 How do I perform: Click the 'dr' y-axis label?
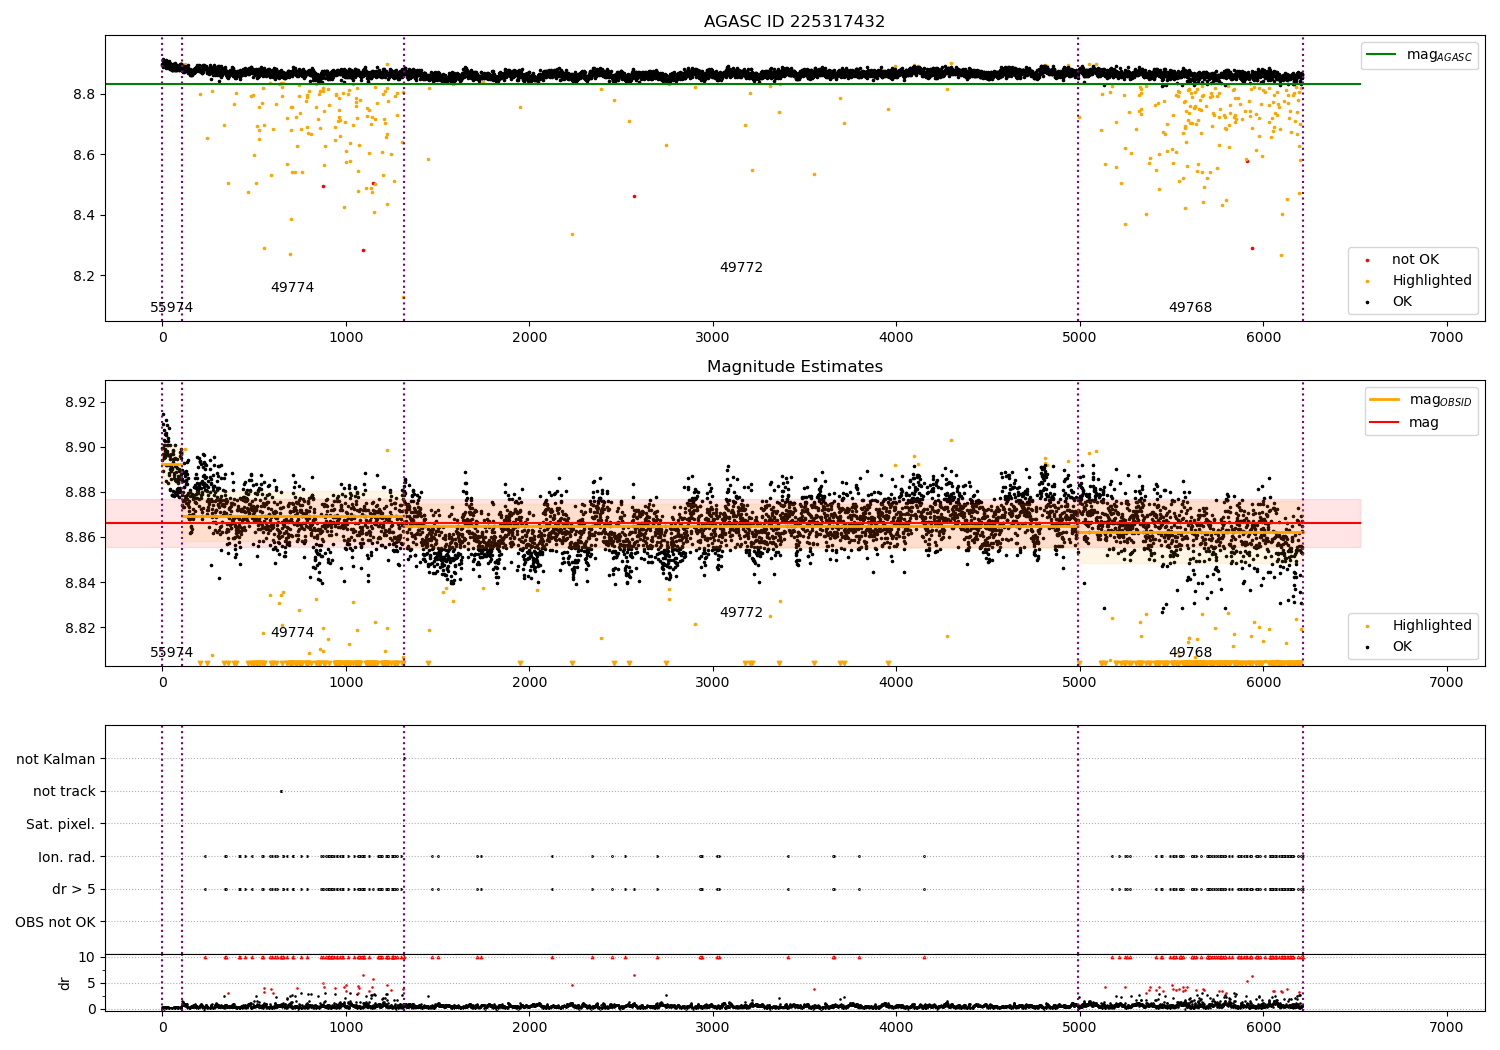[65, 983]
